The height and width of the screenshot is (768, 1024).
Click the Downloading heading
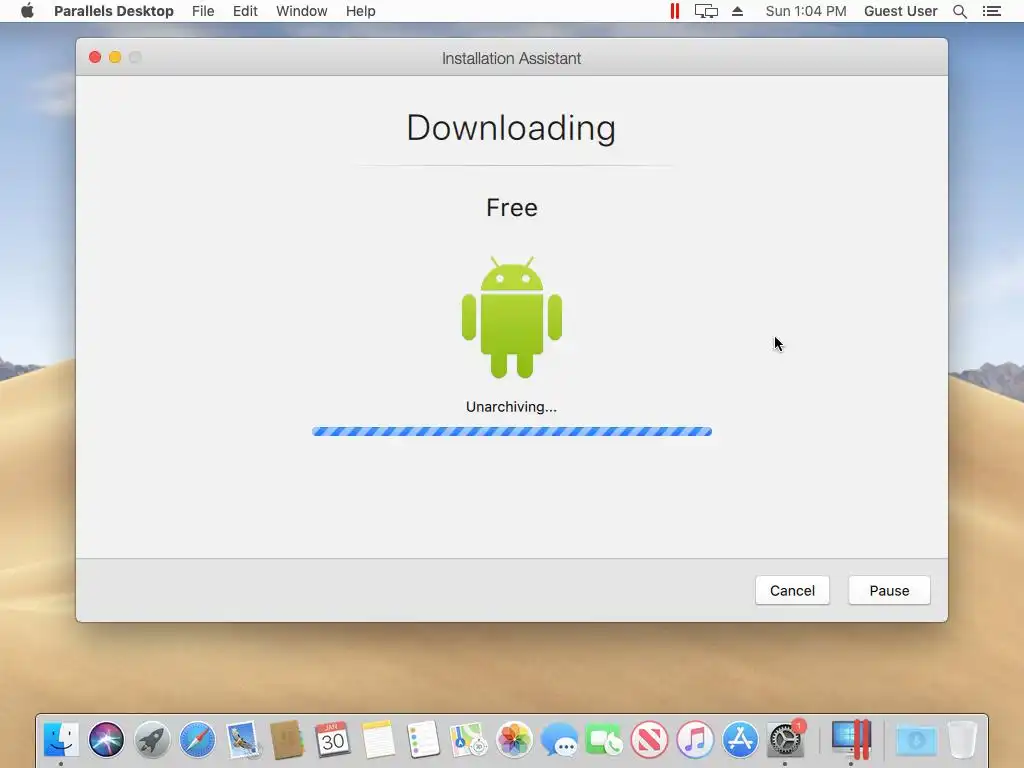[x=511, y=127]
